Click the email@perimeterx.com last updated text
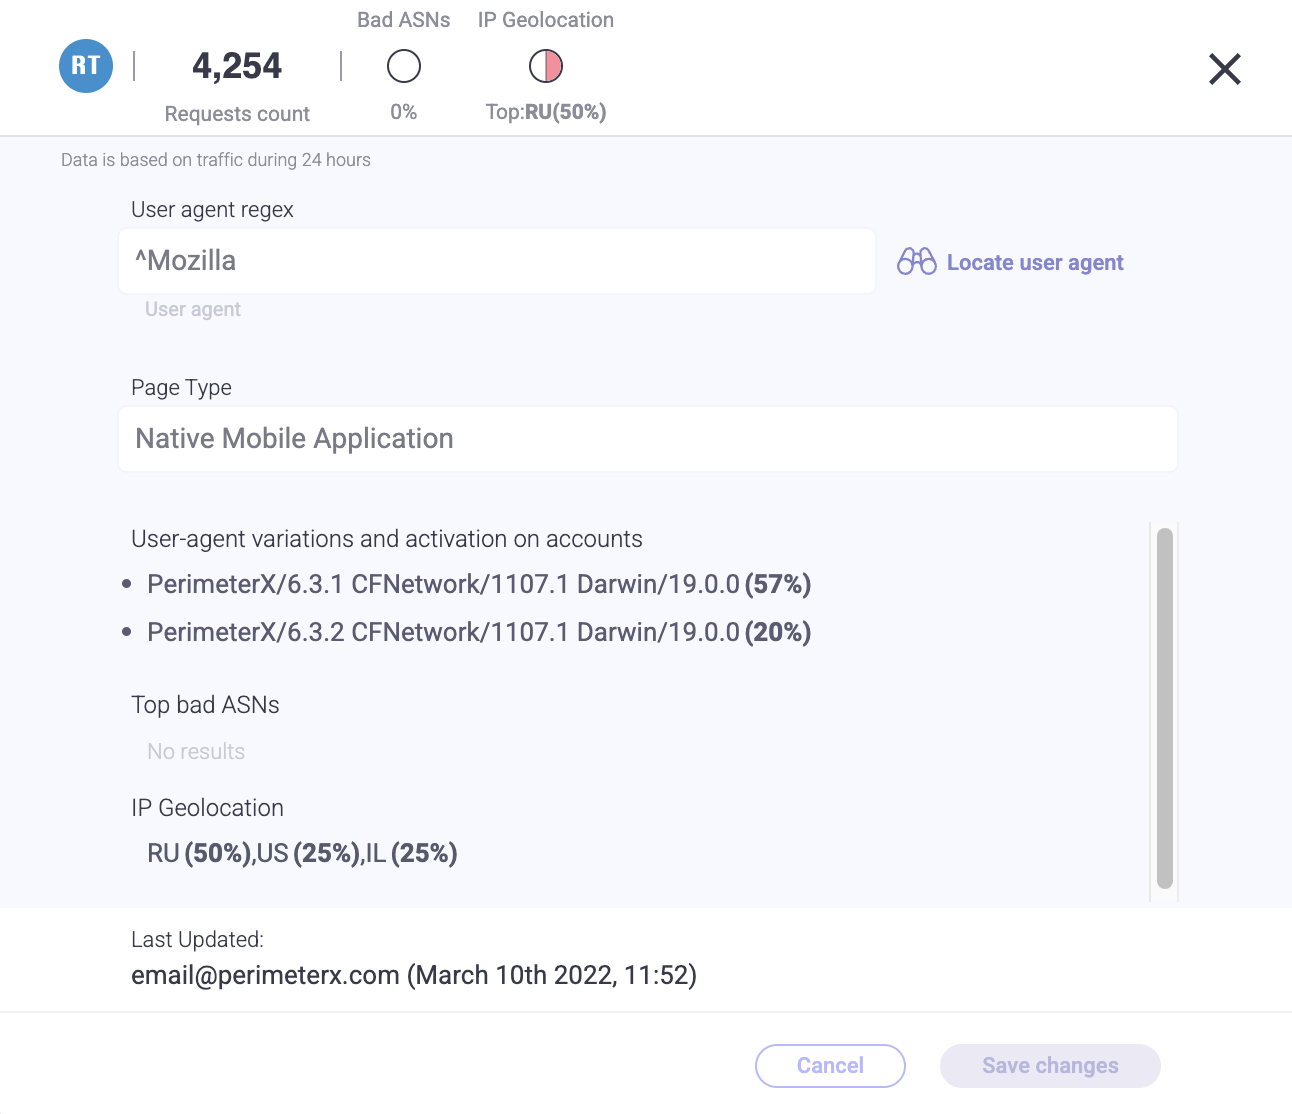1292x1114 pixels. pos(265,975)
